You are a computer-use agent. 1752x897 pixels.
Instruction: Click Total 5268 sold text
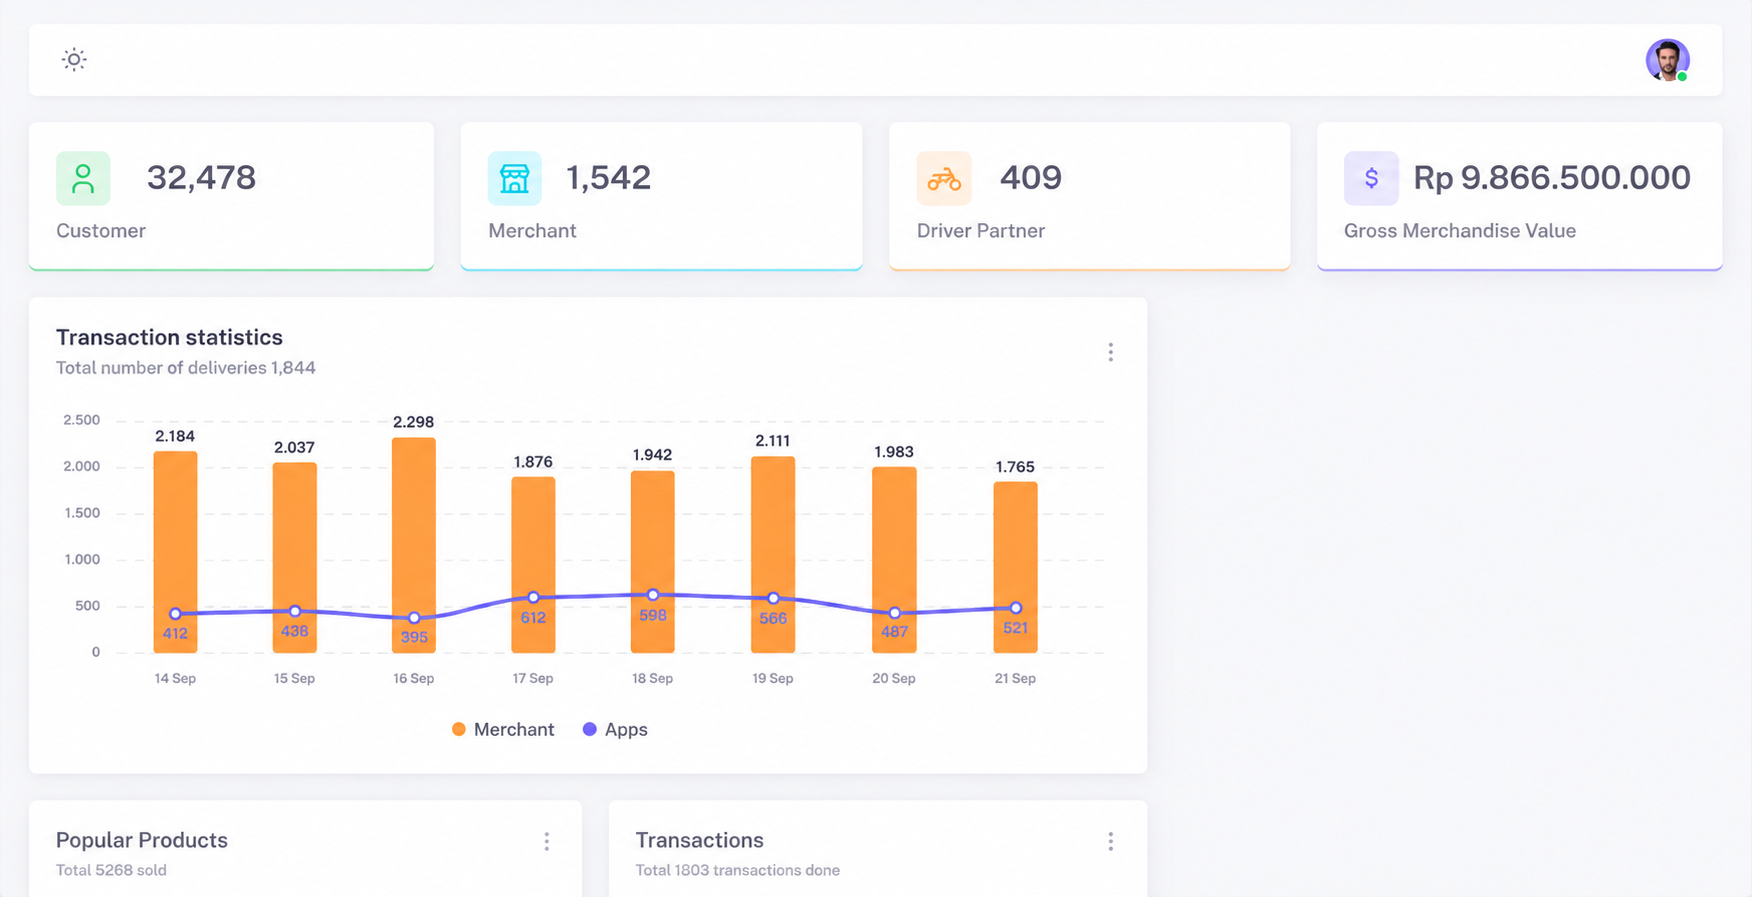(111, 871)
